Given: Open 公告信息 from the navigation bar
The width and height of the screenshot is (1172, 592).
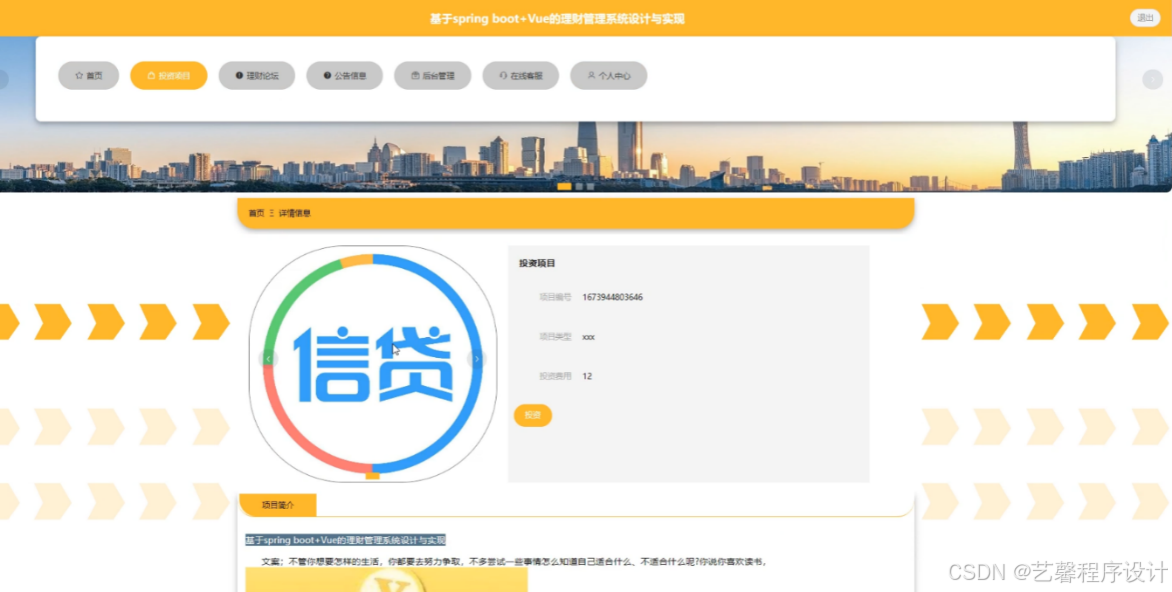Looking at the screenshot, I should (345, 75).
